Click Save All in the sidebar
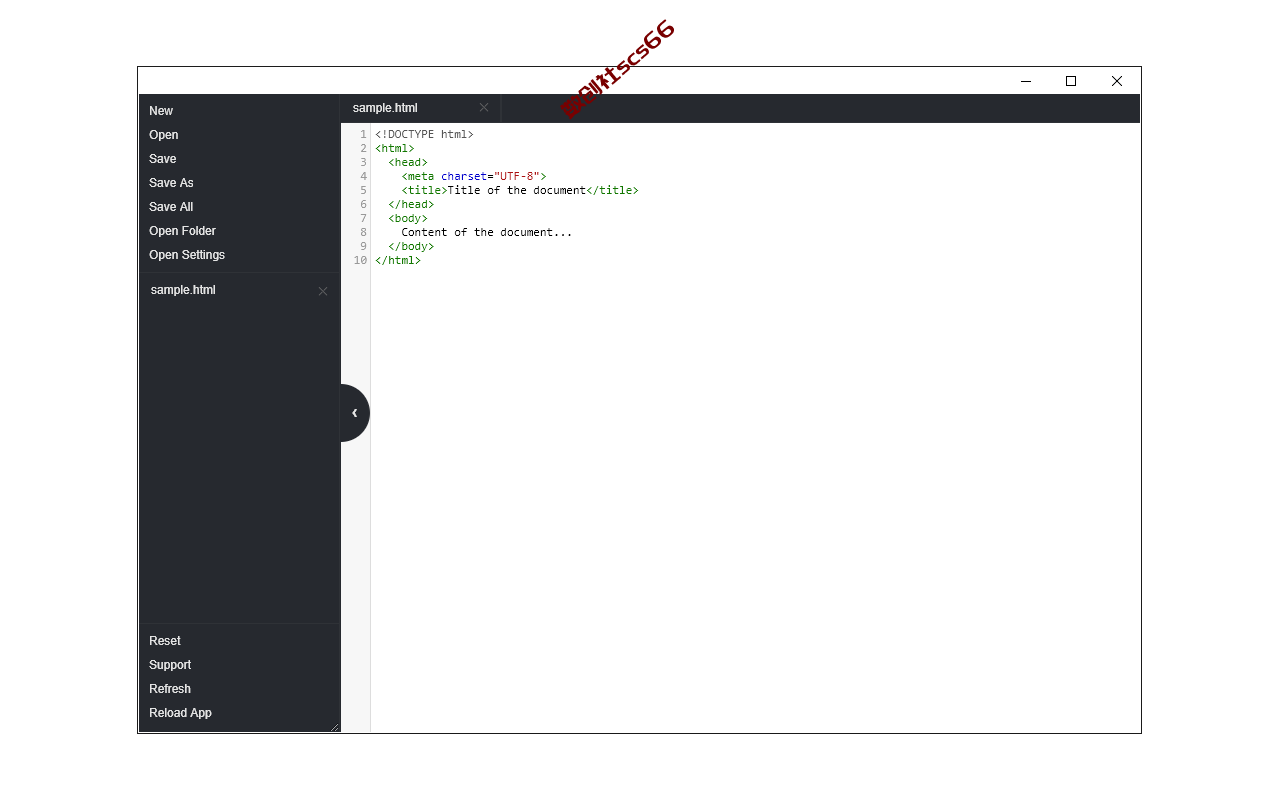 click(171, 207)
